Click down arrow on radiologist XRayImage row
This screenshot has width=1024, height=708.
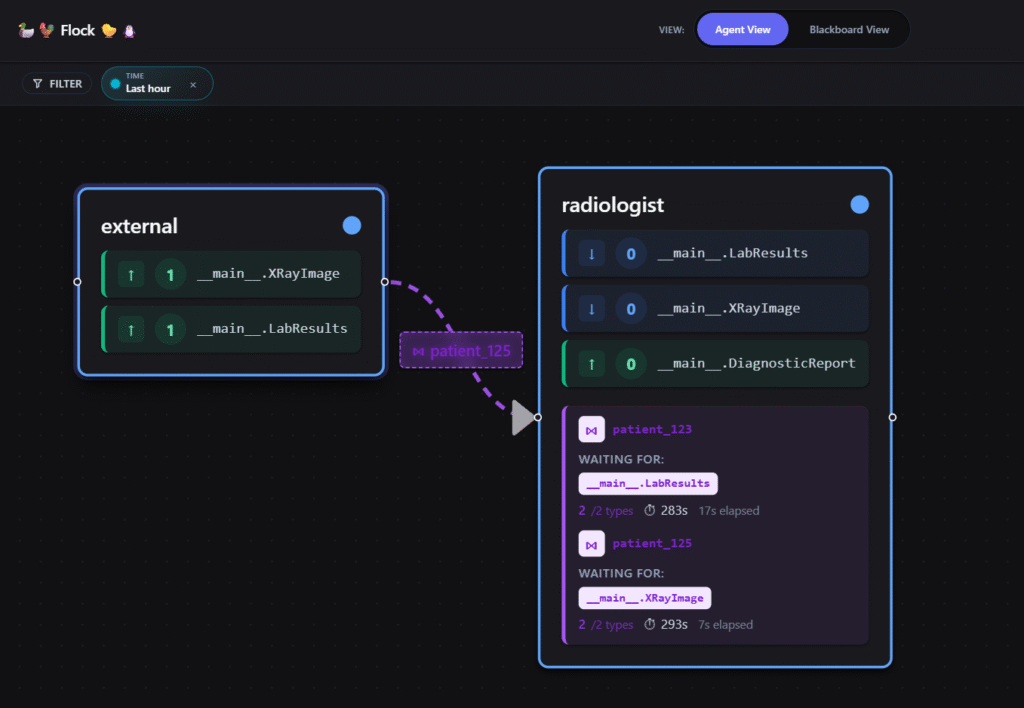point(591,308)
